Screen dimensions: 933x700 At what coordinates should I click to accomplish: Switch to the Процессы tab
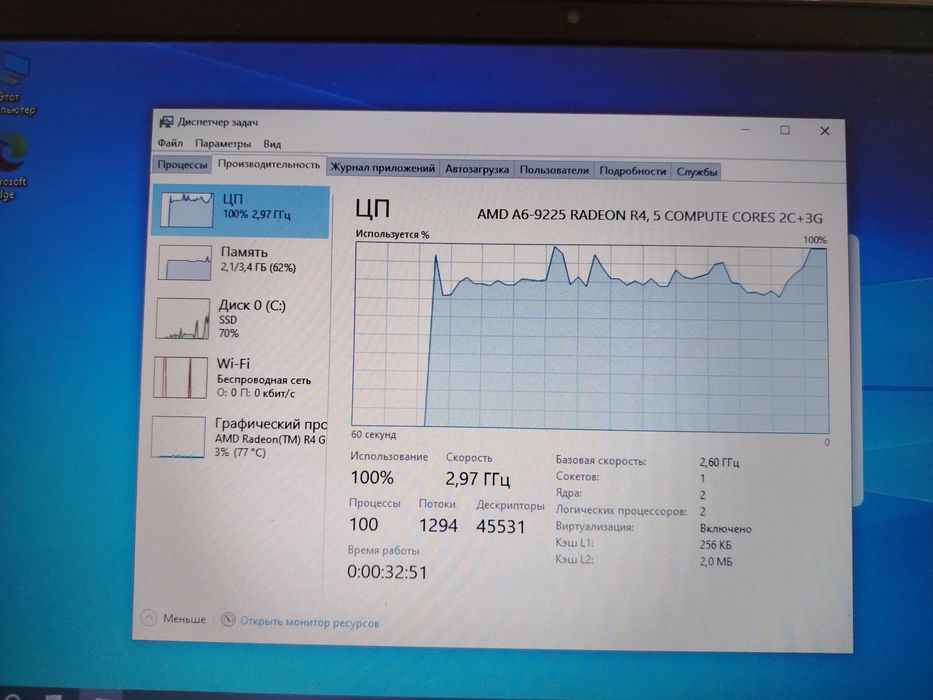tap(182, 164)
